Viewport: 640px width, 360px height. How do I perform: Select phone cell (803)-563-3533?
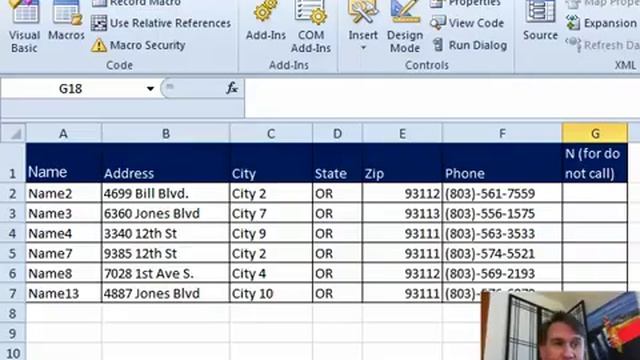coord(502,233)
